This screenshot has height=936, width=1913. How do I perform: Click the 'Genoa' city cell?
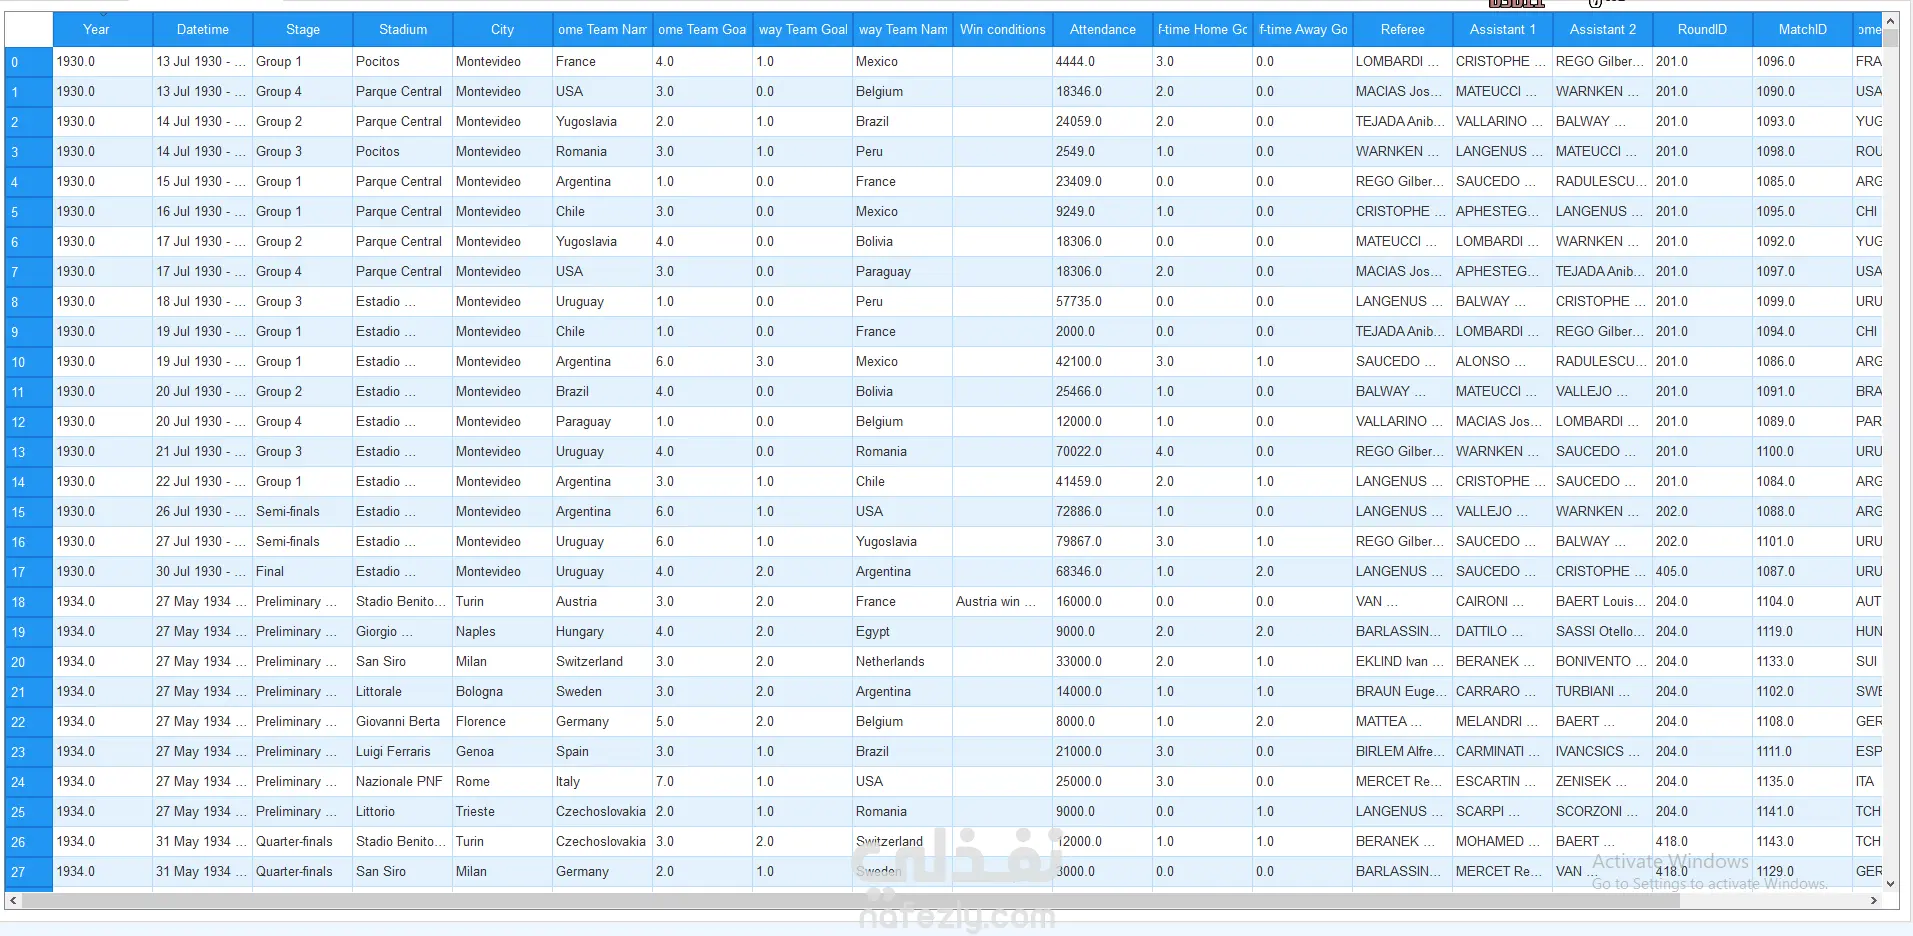tap(503, 752)
